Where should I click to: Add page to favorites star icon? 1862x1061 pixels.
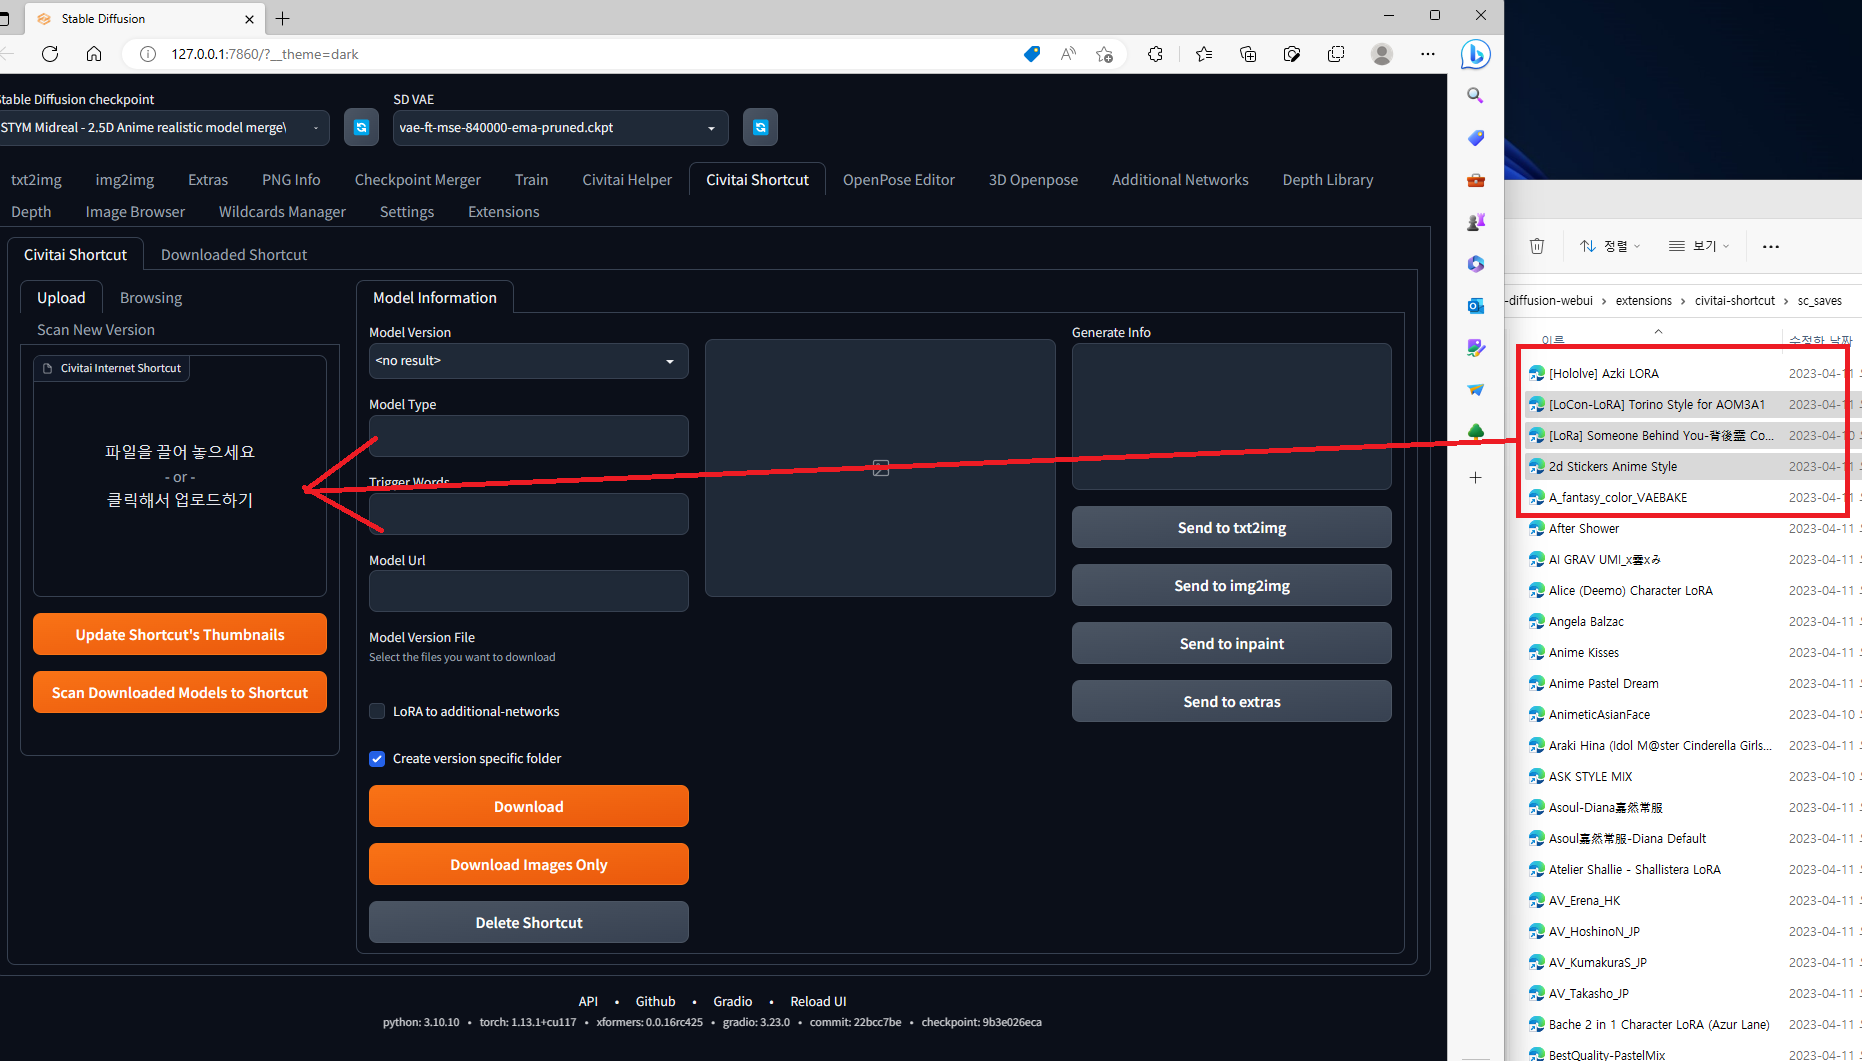1104,54
